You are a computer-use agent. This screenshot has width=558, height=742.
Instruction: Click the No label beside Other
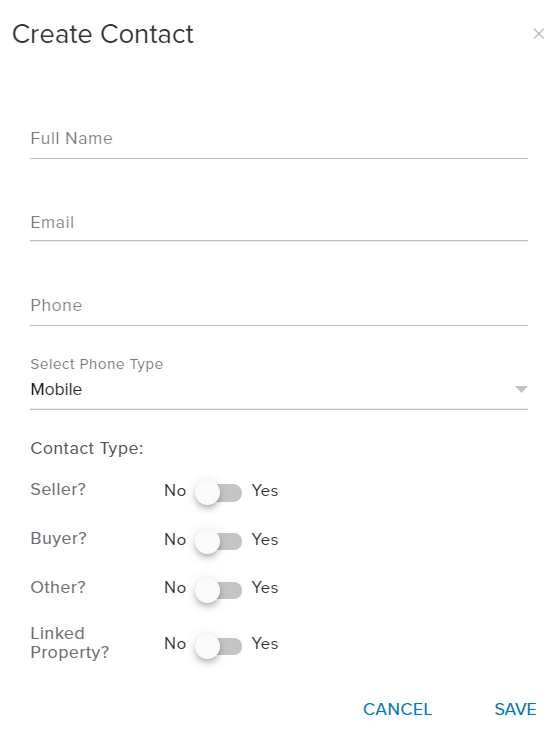coord(175,587)
